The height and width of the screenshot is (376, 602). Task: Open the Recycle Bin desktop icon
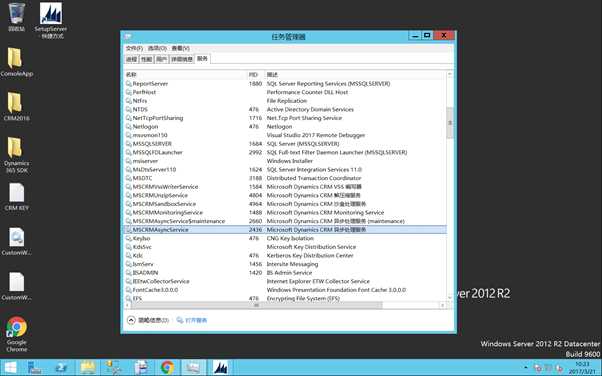coord(17,17)
